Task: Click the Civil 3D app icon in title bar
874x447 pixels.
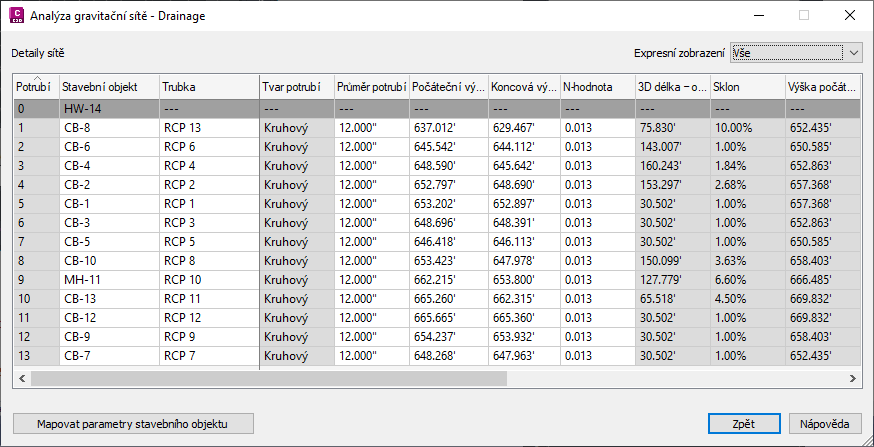Action: coord(17,16)
